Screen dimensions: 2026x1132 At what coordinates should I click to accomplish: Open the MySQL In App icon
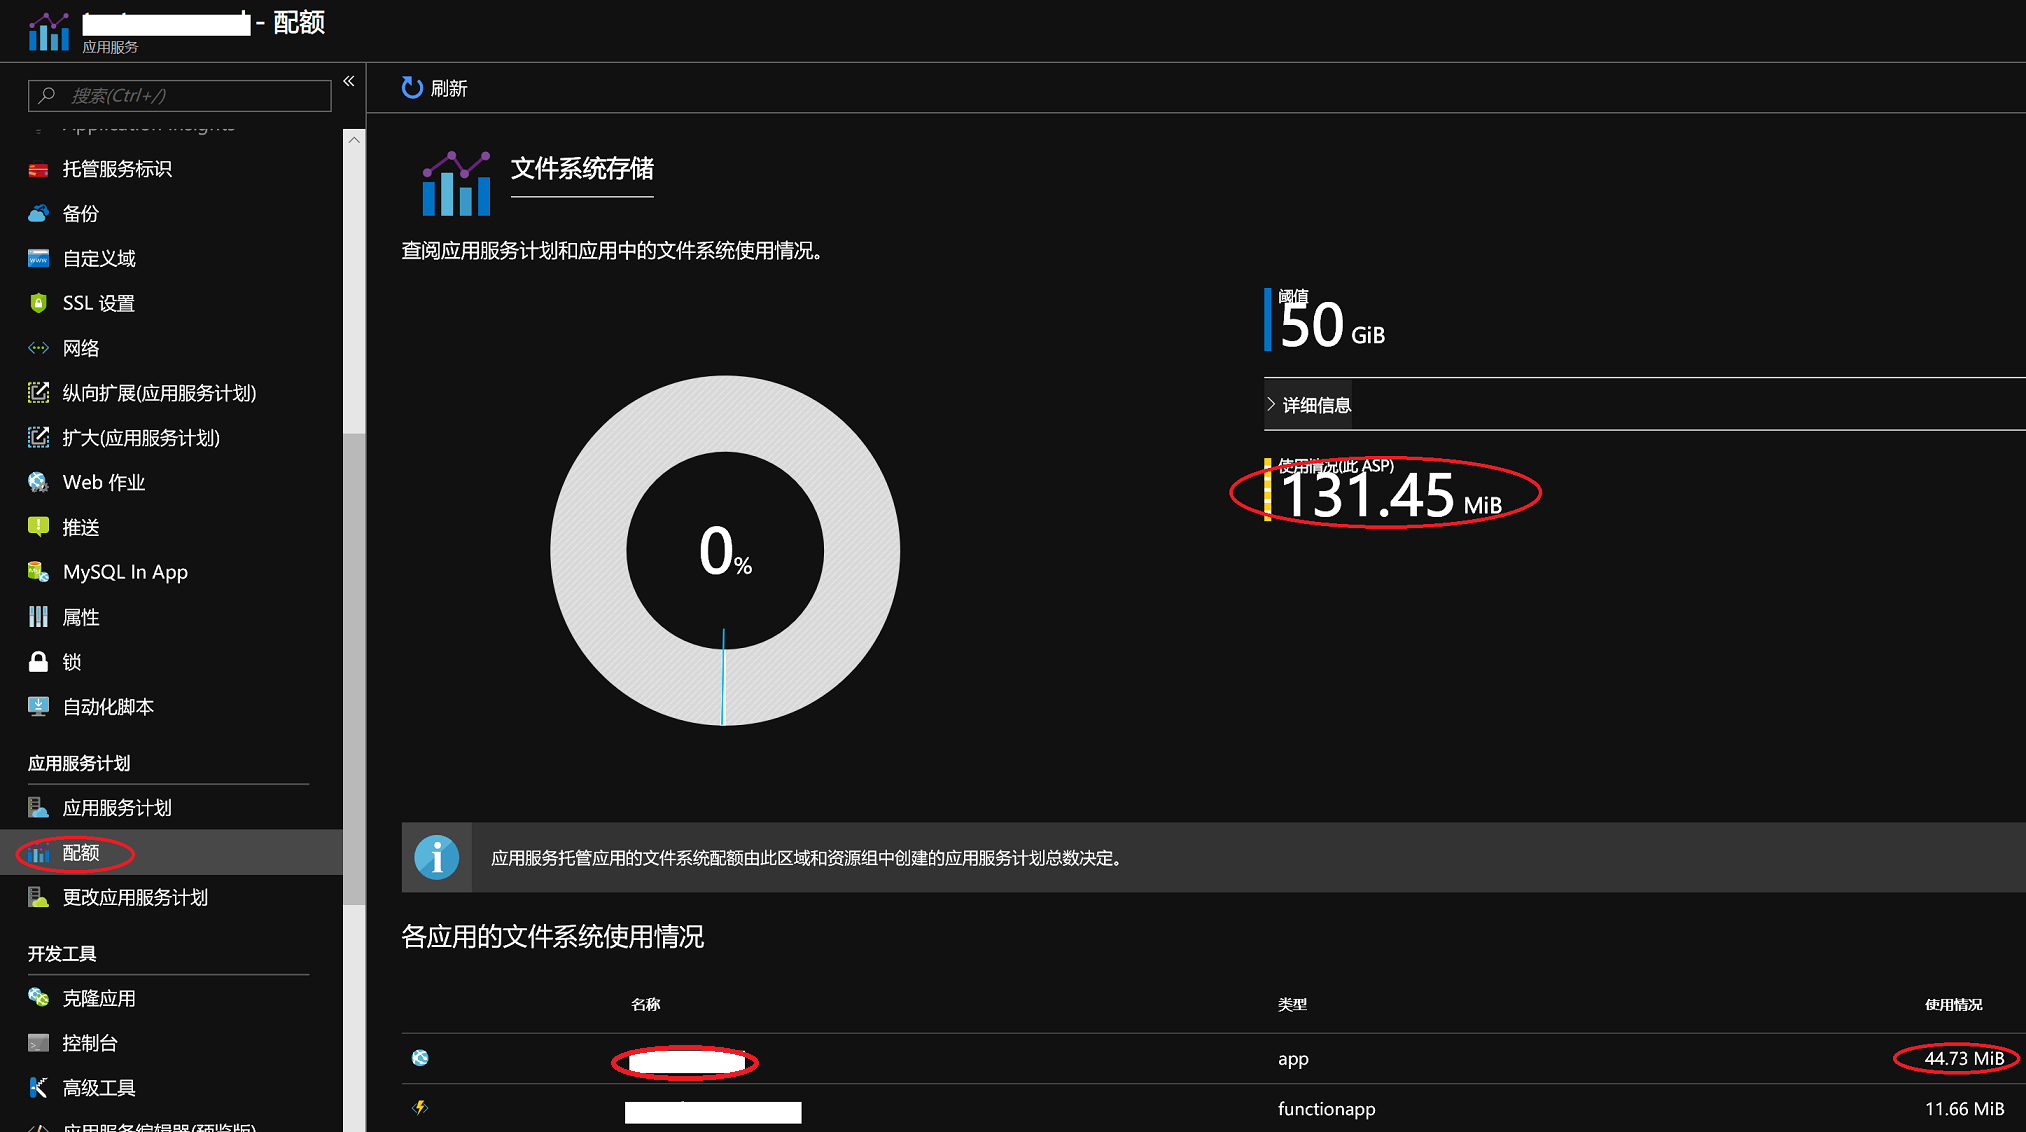pos(38,572)
